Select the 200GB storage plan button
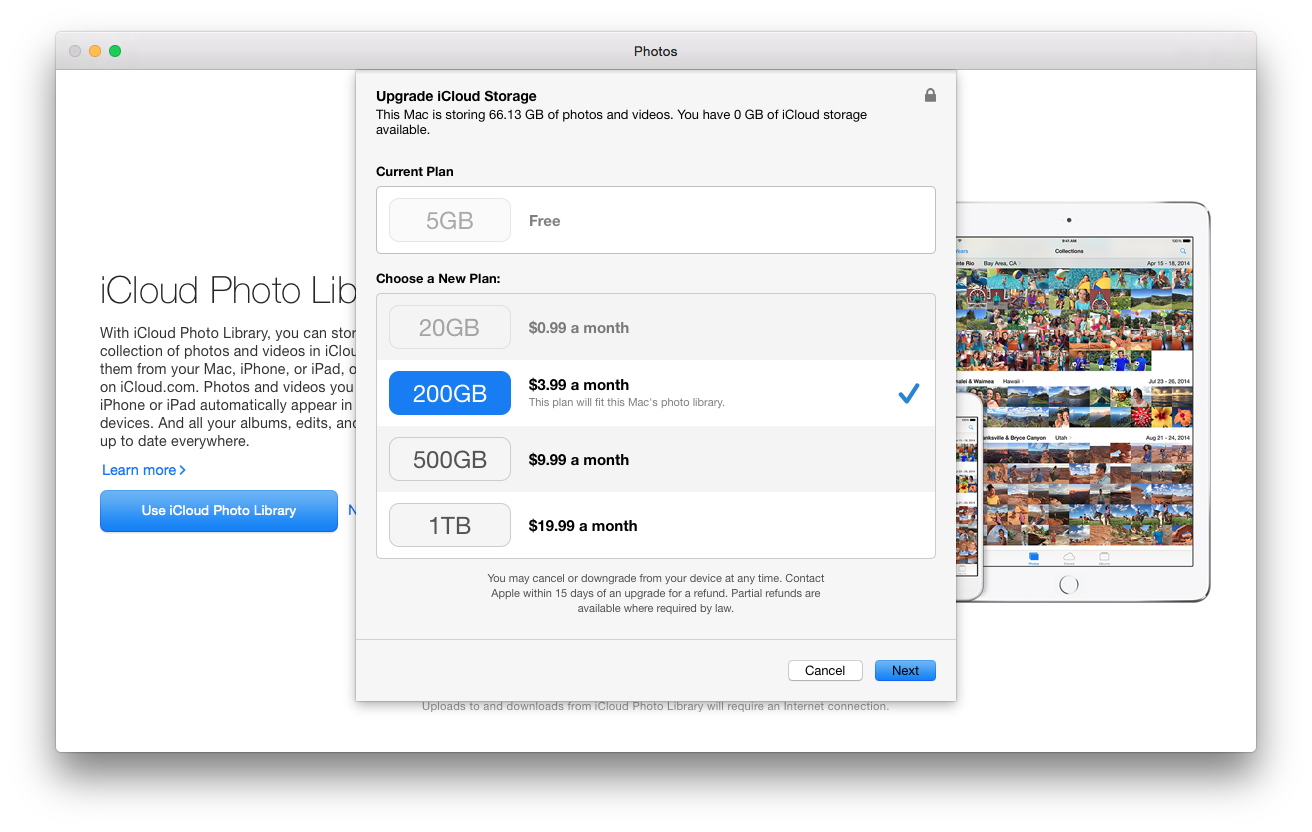The height and width of the screenshot is (832, 1312). pyautogui.click(x=449, y=393)
